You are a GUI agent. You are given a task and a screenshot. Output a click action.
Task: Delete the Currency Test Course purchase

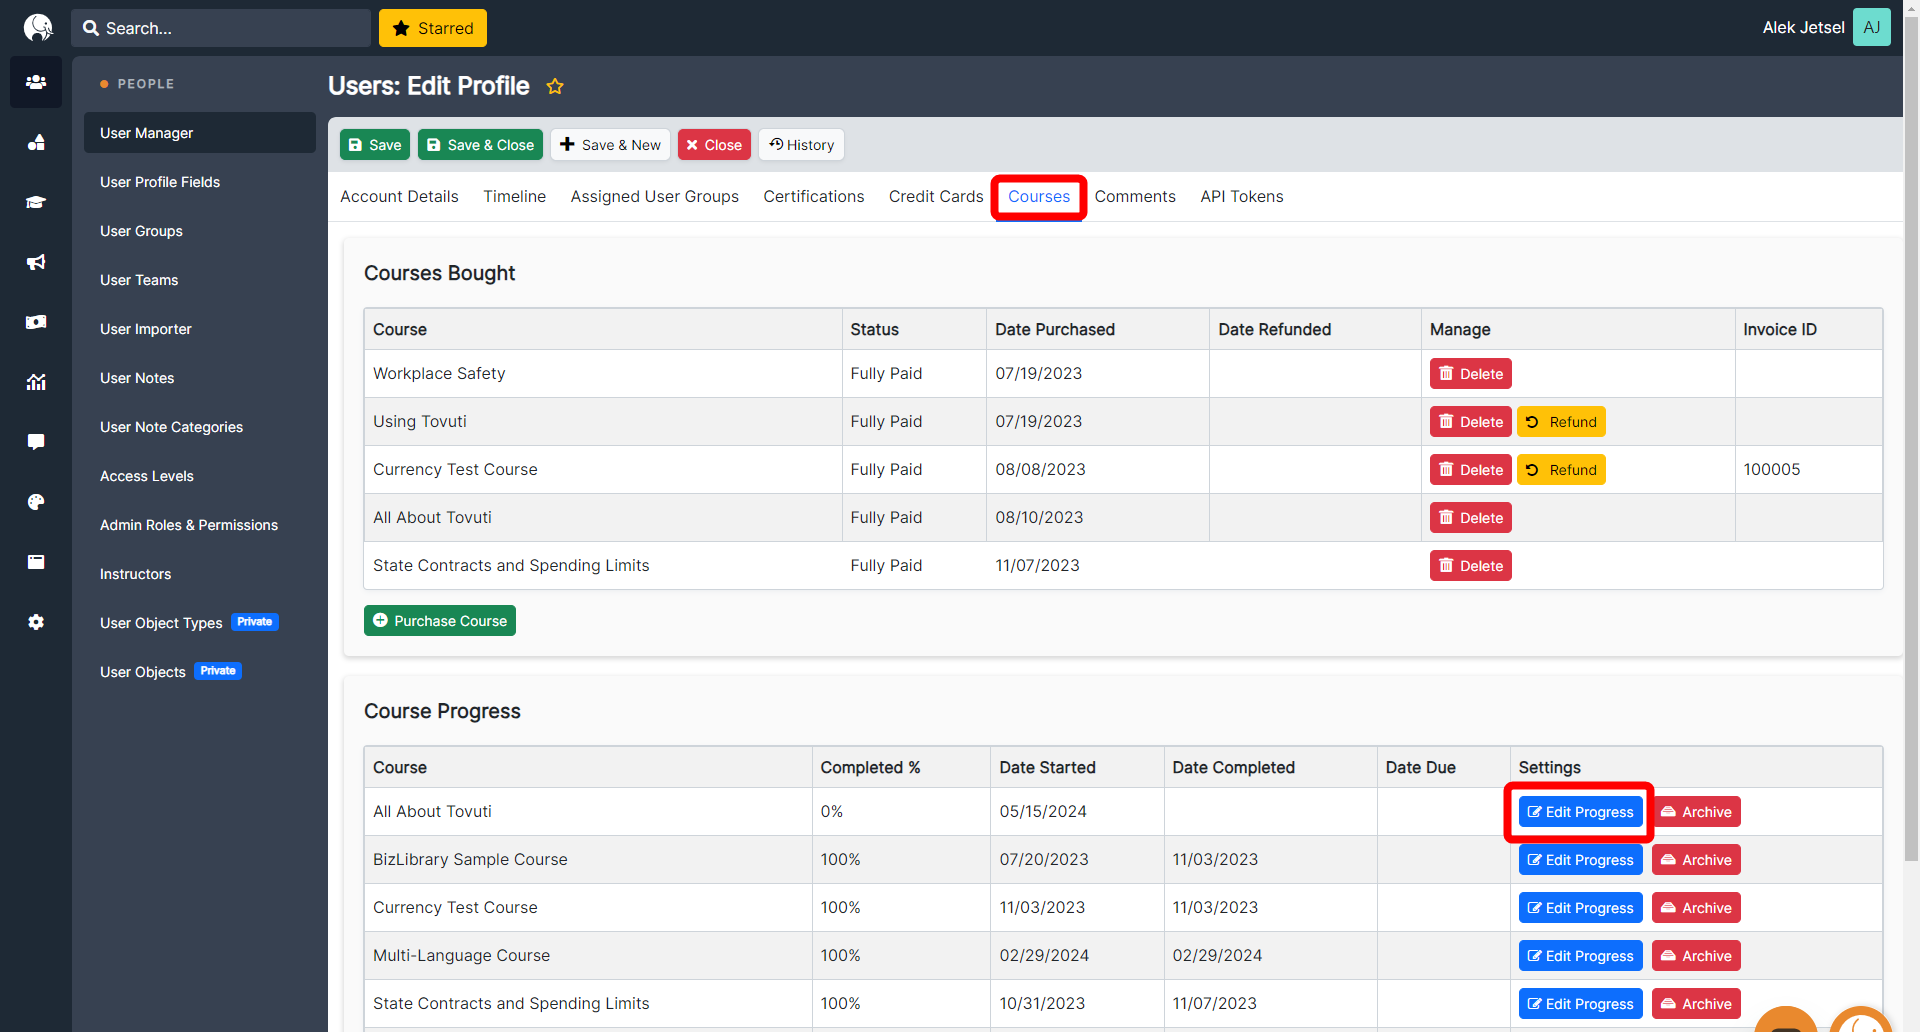tap(1470, 470)
